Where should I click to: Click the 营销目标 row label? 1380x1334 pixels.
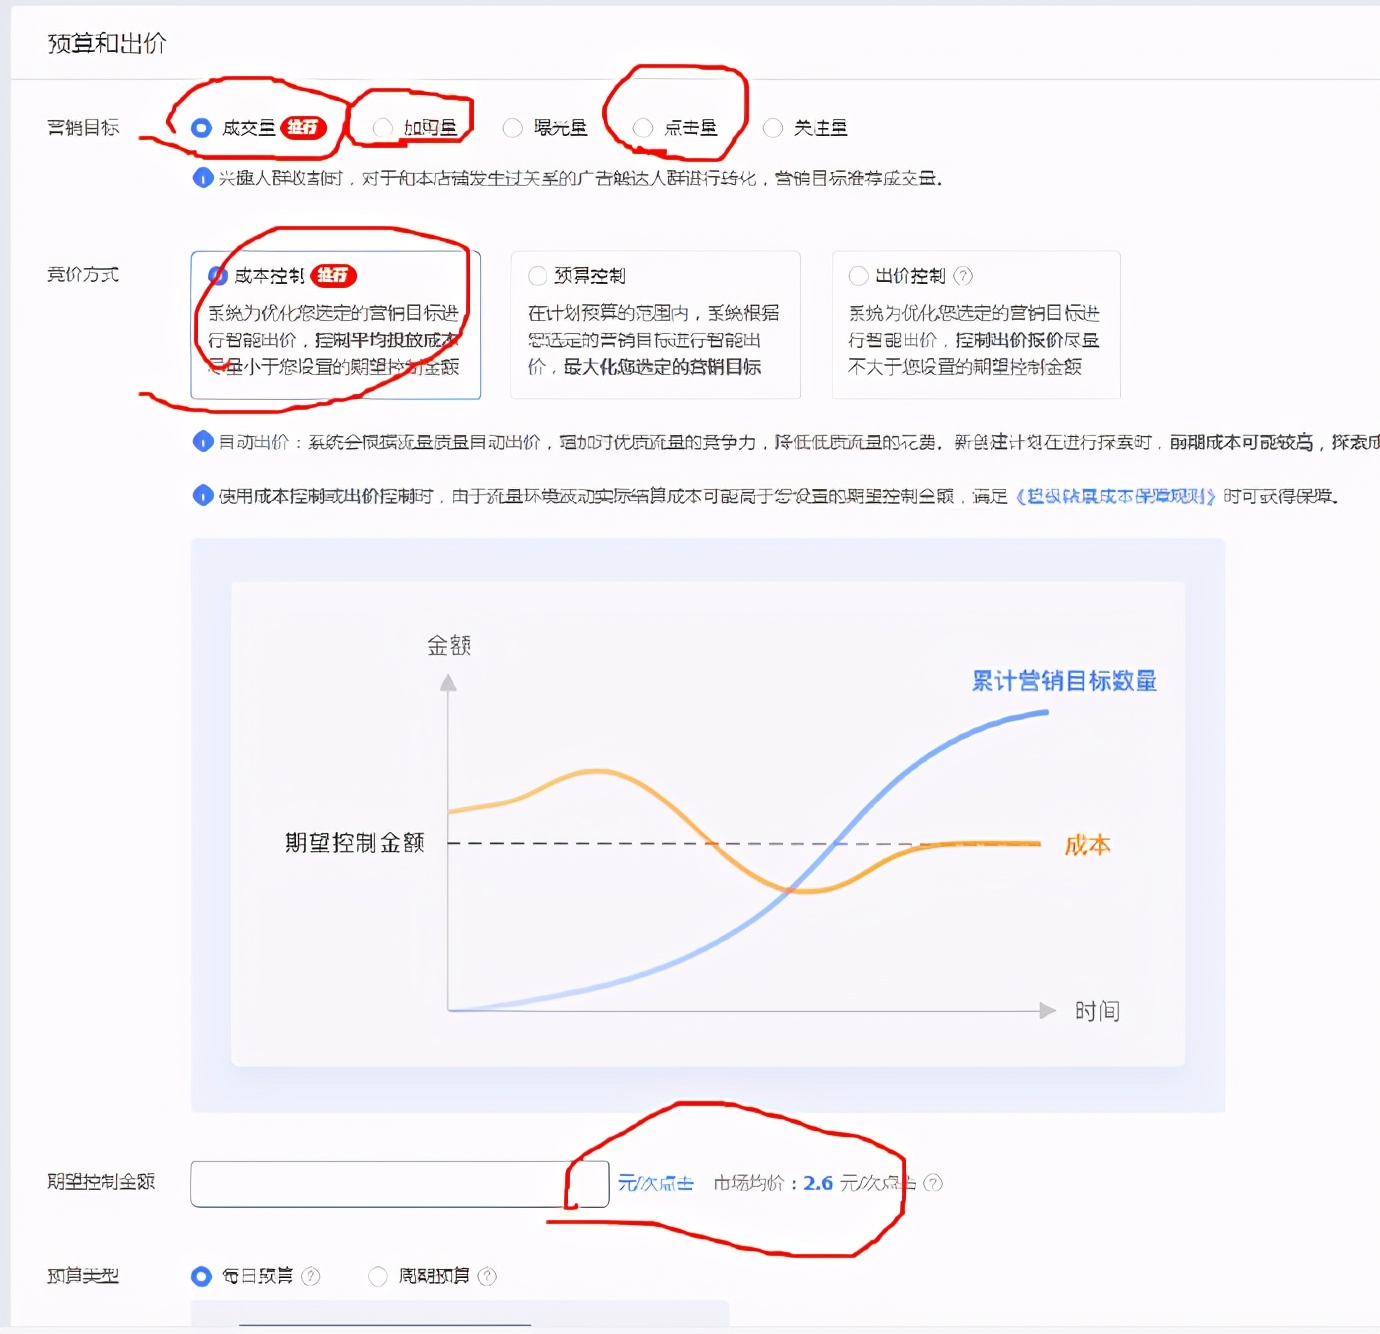(x=83, y=127)
